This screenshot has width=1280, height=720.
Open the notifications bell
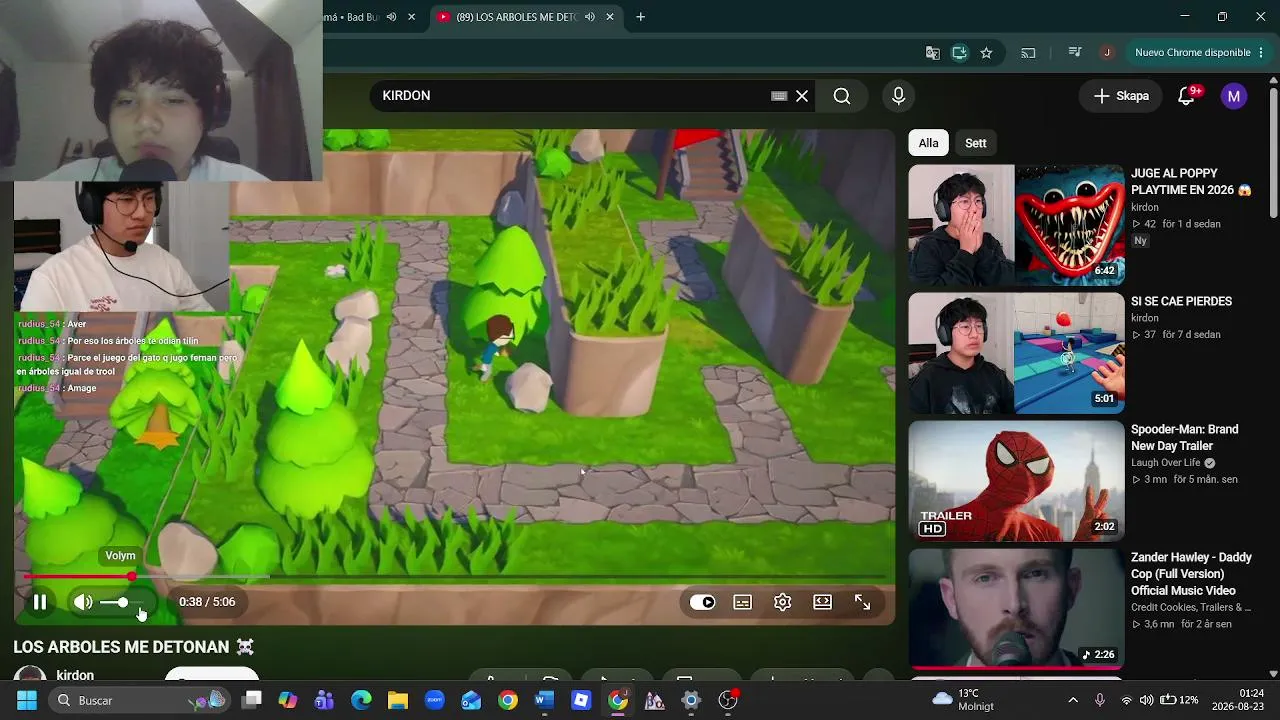point(1187,96)
